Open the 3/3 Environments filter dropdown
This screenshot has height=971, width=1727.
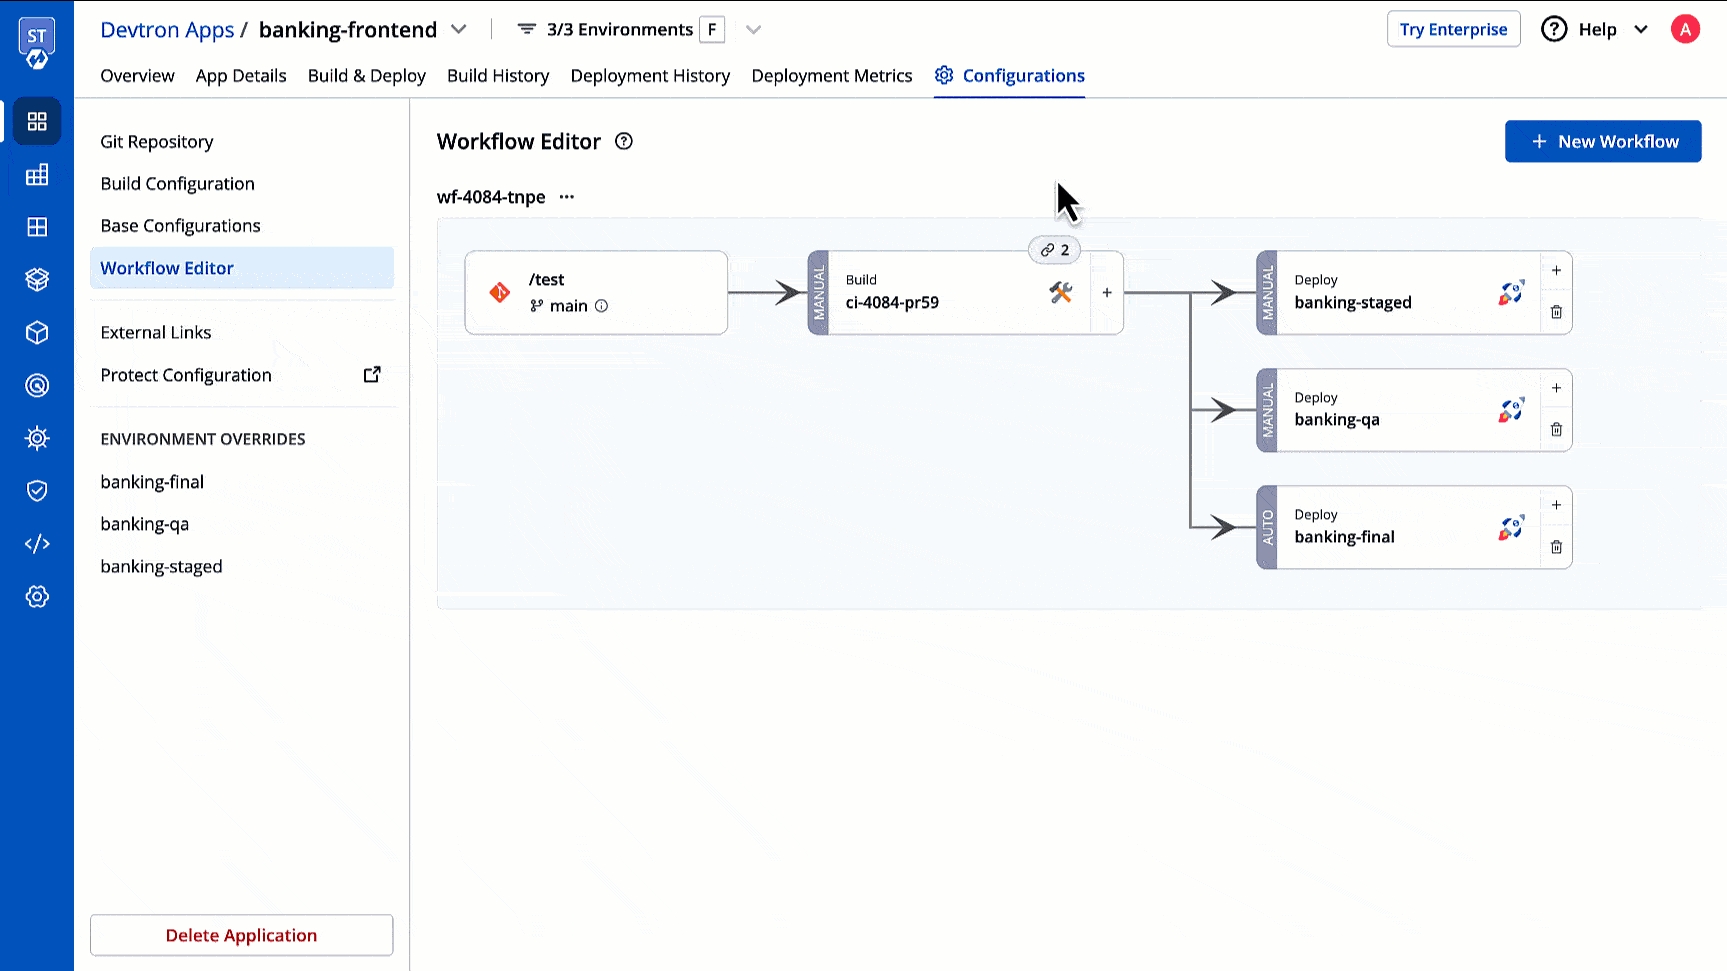point(754,29)
